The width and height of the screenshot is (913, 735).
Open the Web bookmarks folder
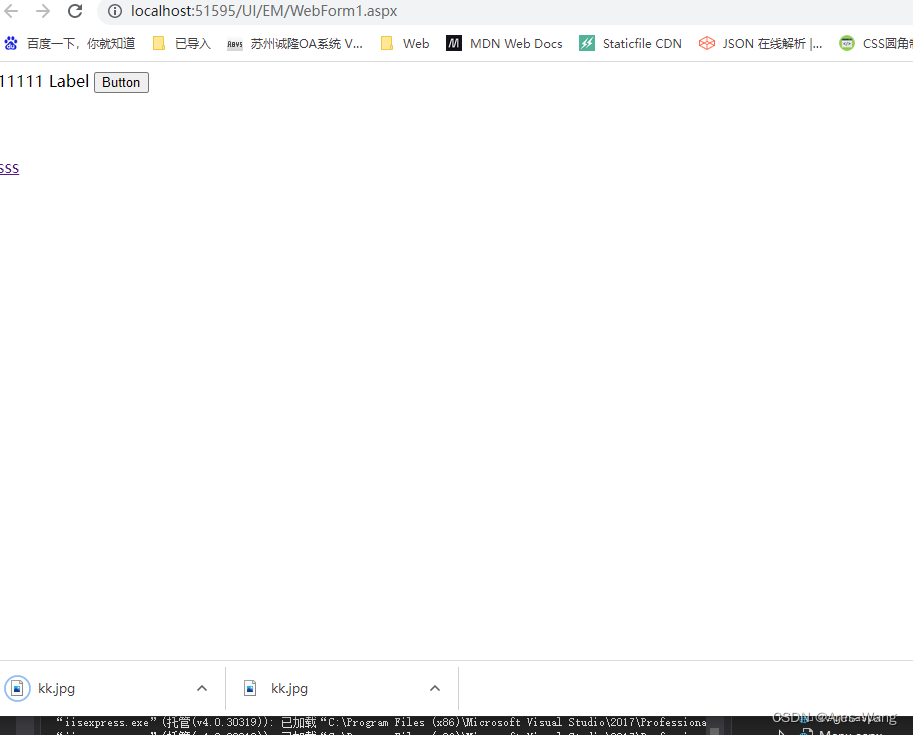click(x=404, y=43)
